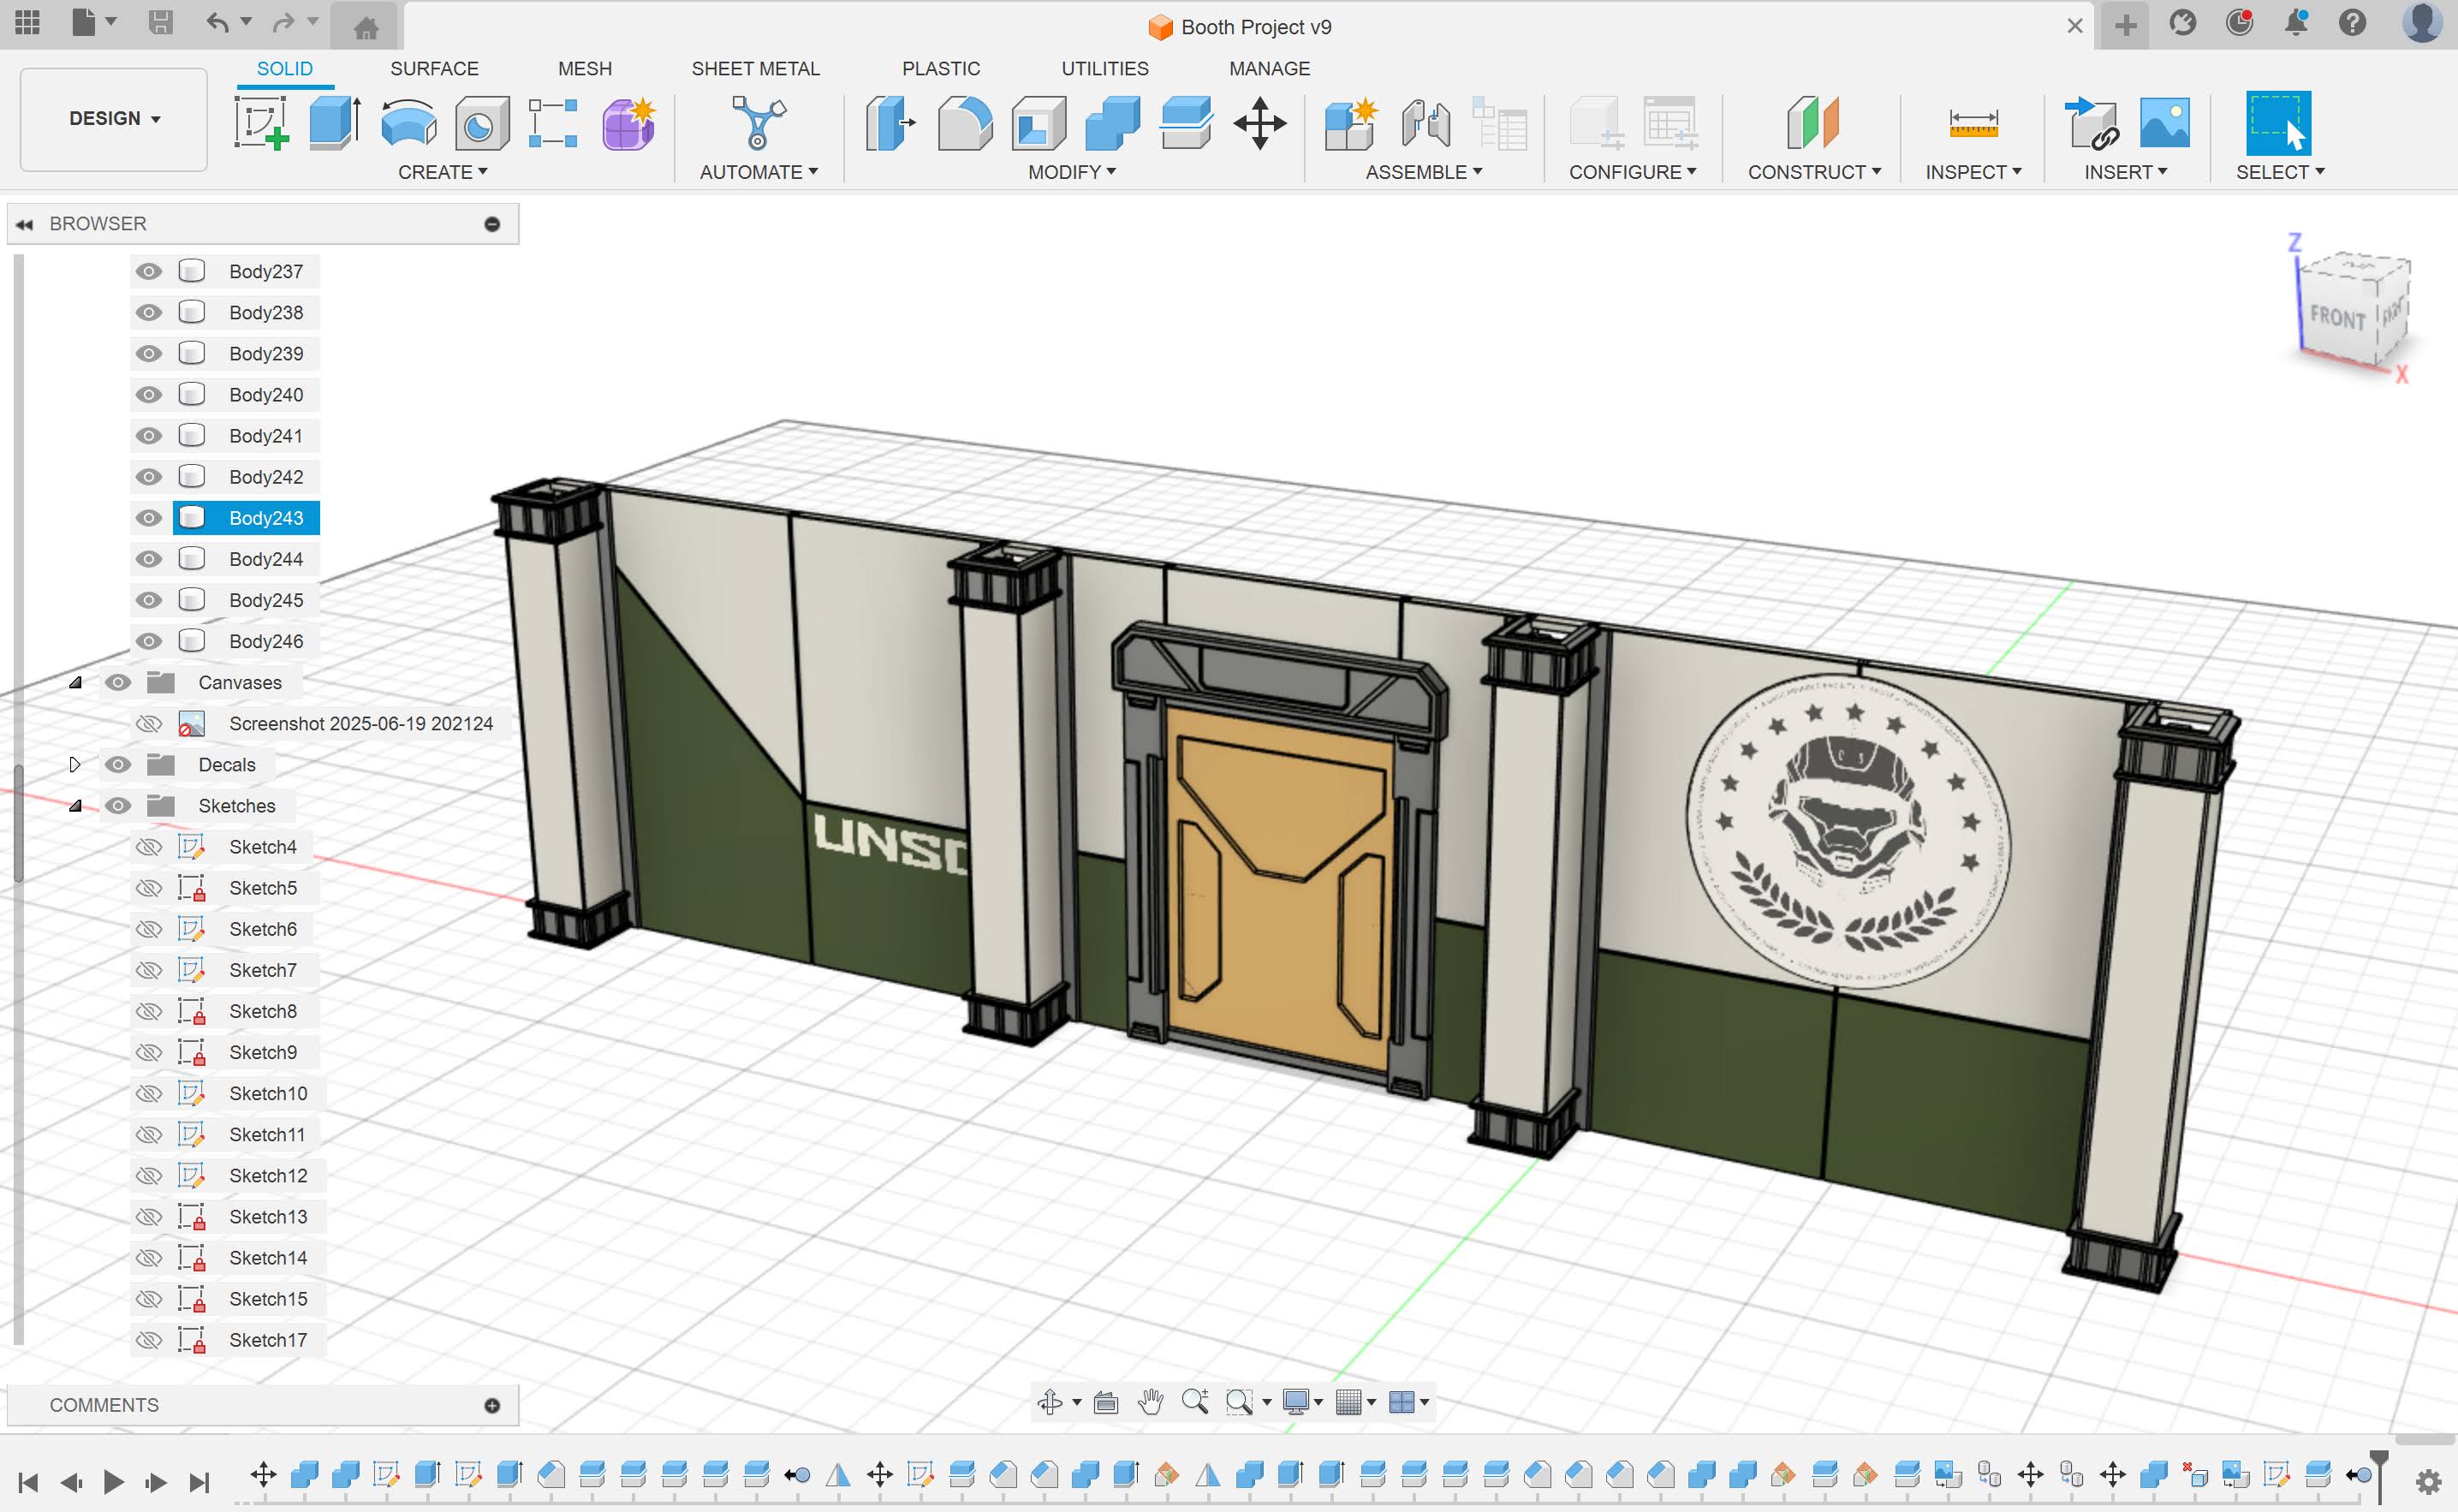Click the Create Form purple icon
This screenshot has width=2458, height=1512.
[x=629, y=123]
